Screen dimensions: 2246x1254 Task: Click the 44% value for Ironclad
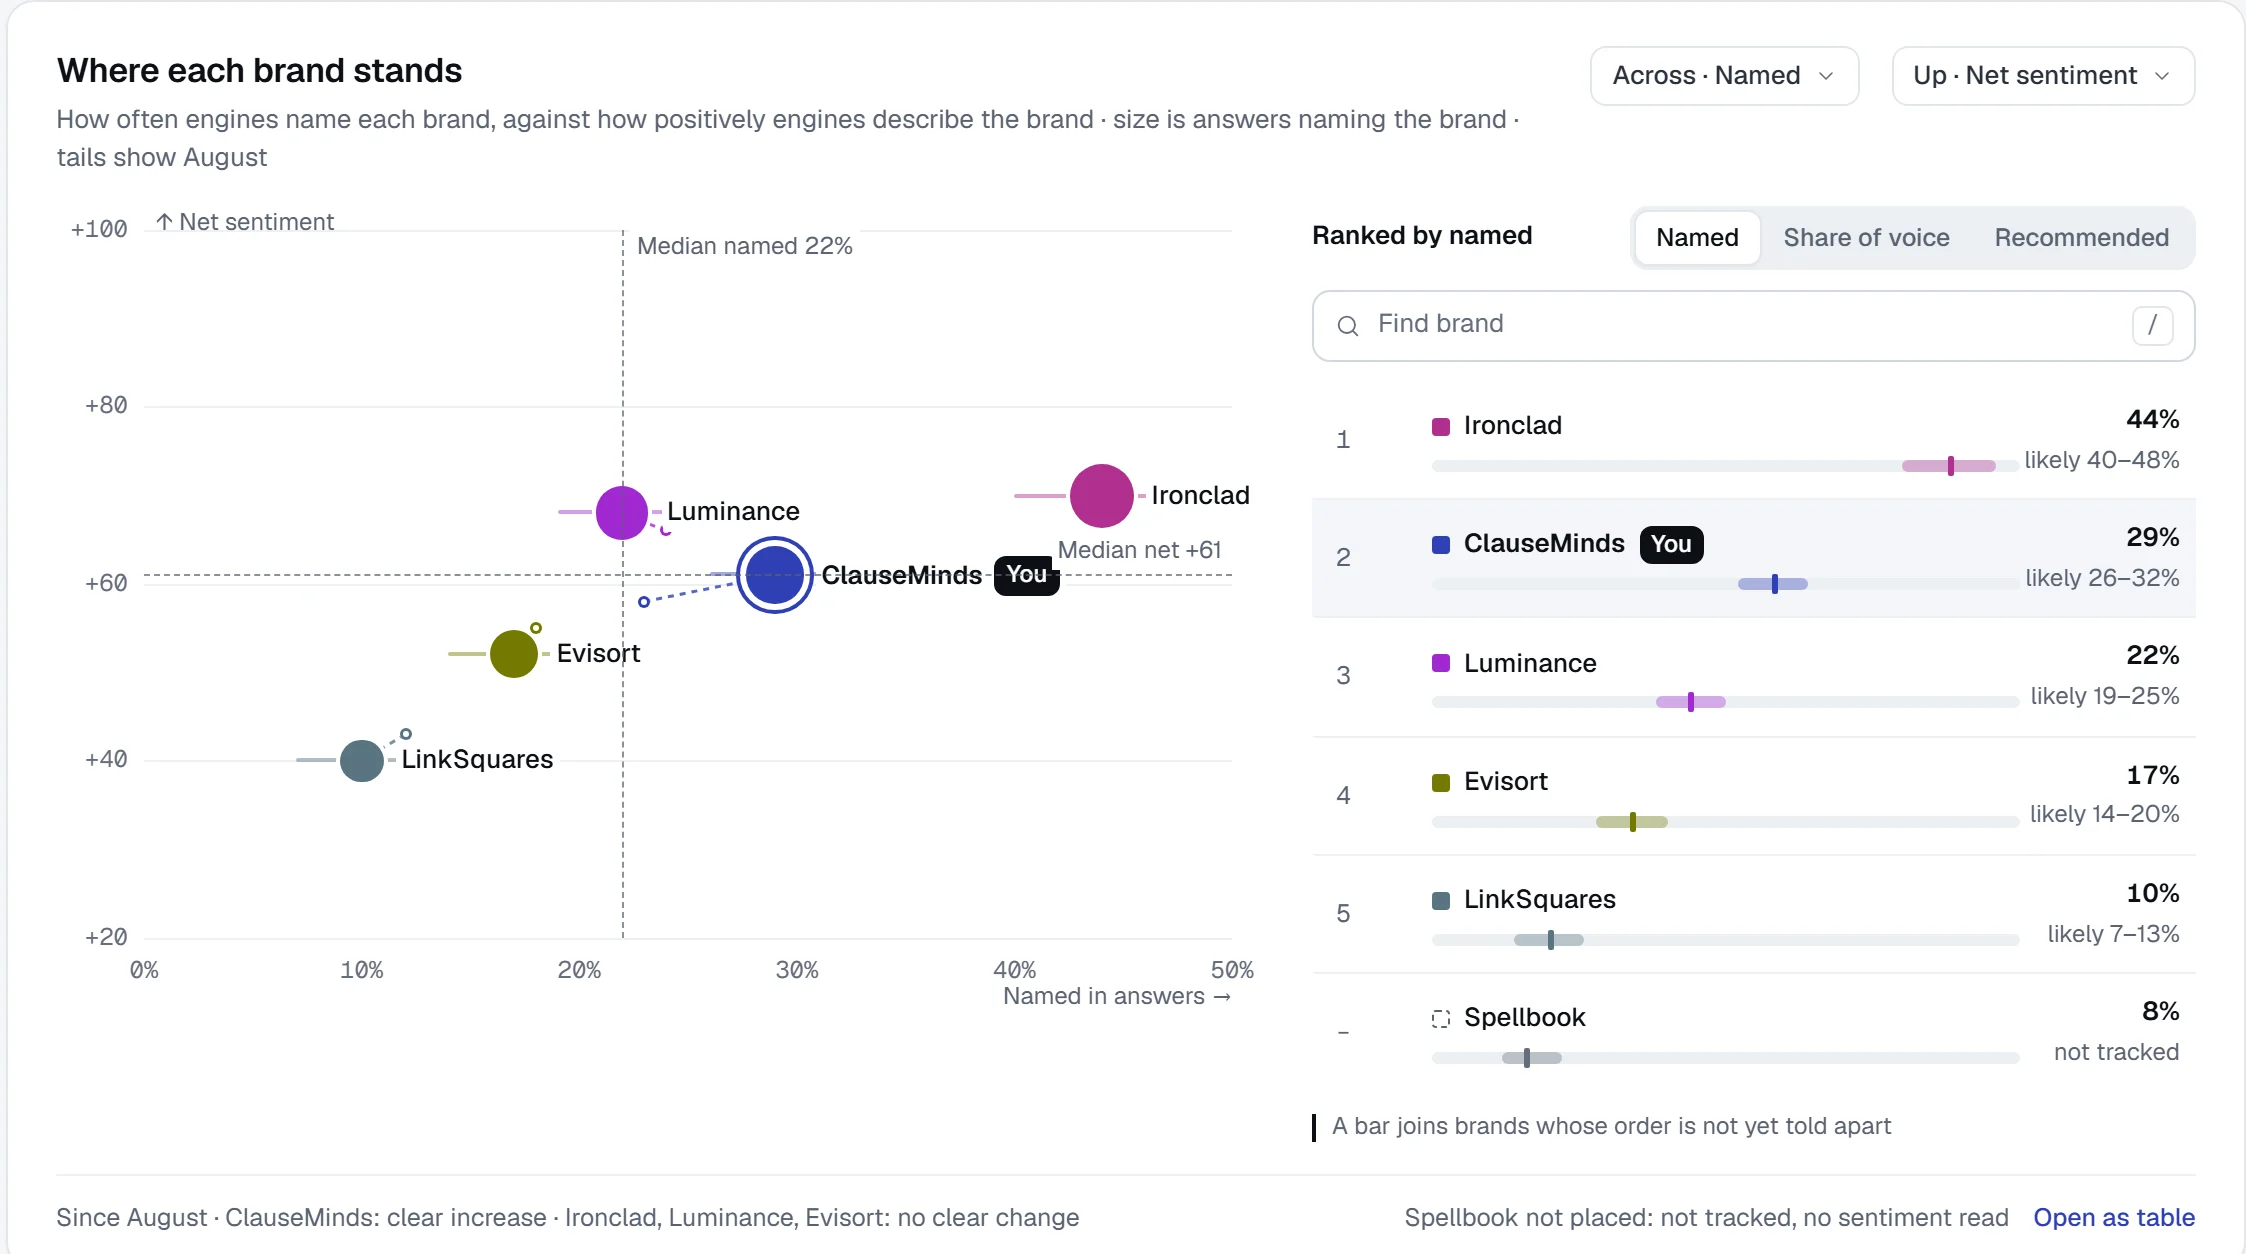2152,419
